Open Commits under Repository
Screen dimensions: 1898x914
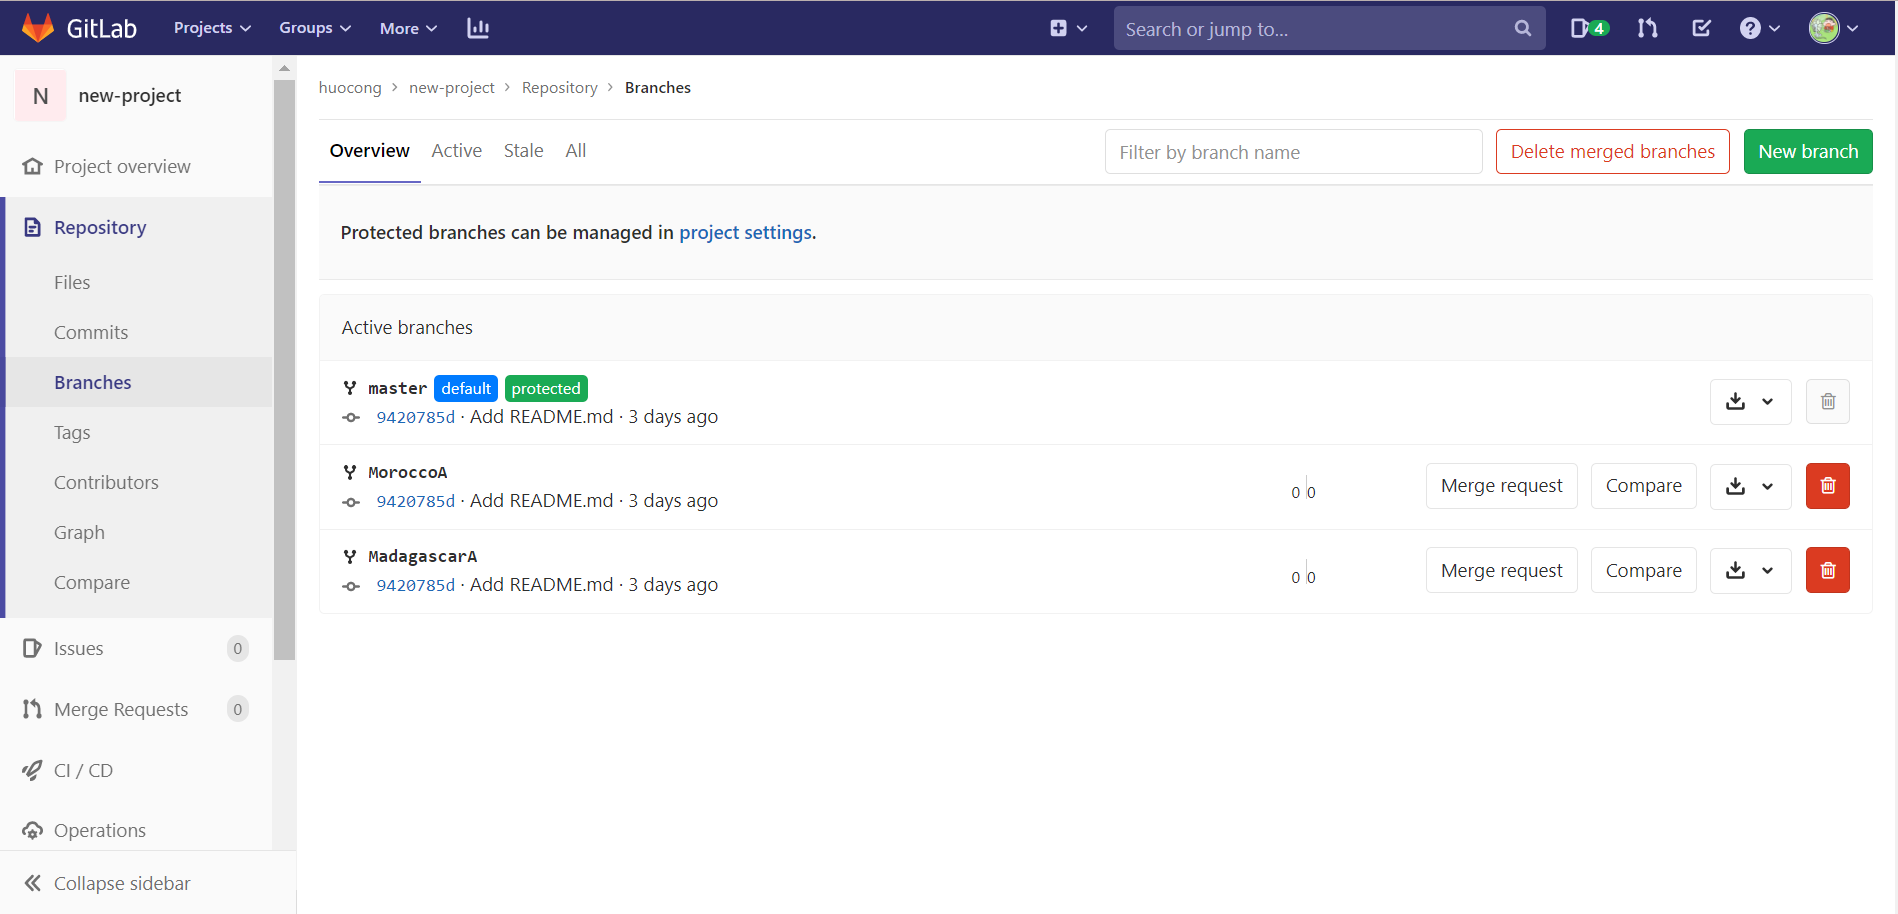(91, 332)
